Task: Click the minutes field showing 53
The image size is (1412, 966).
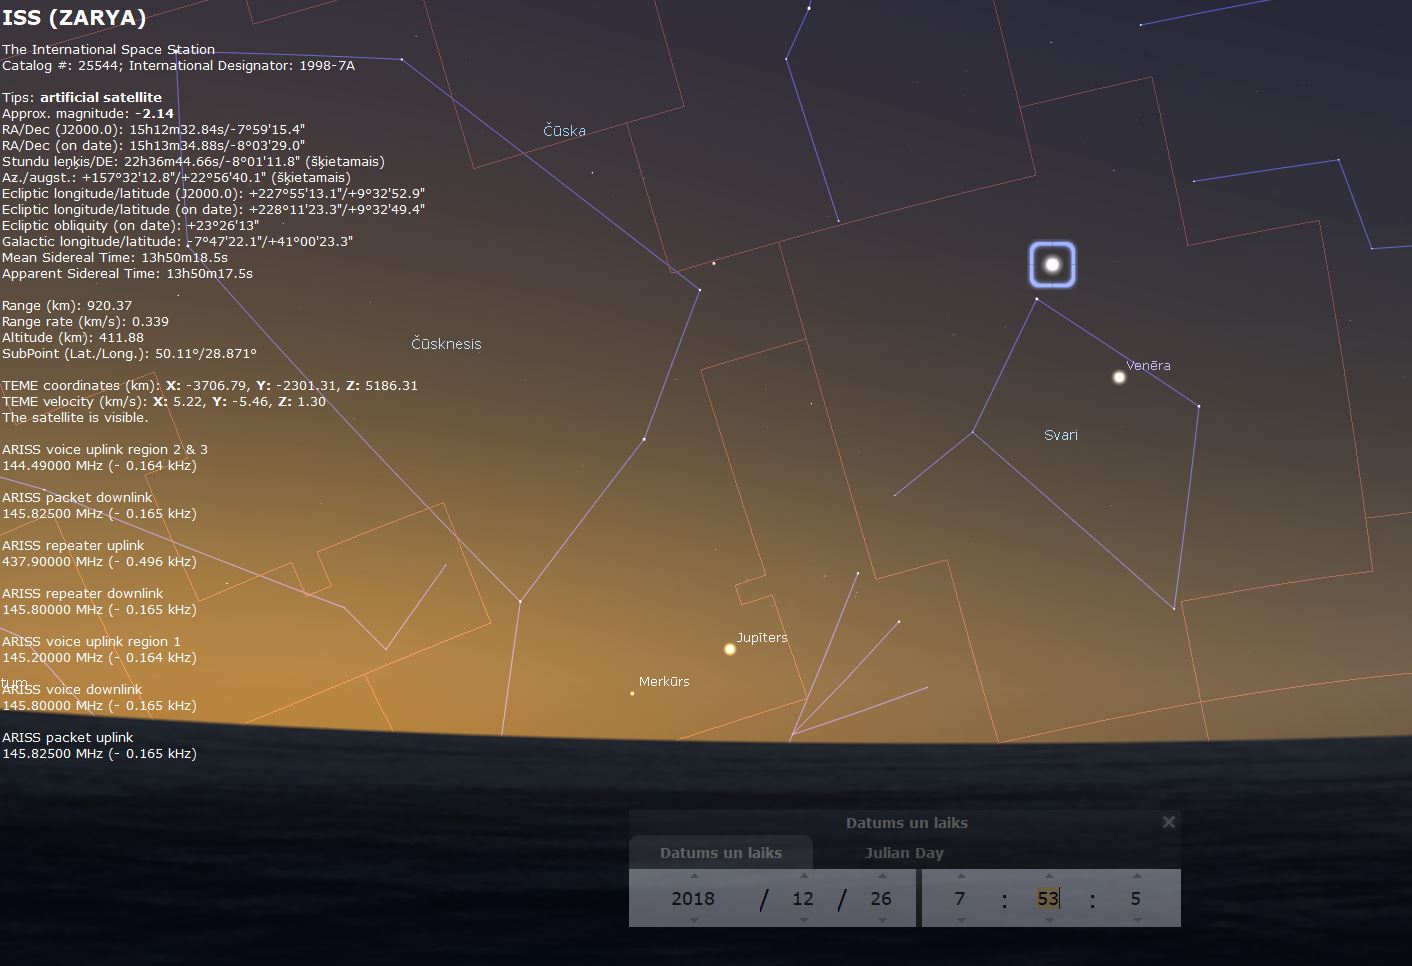Action: [1048, 898]
